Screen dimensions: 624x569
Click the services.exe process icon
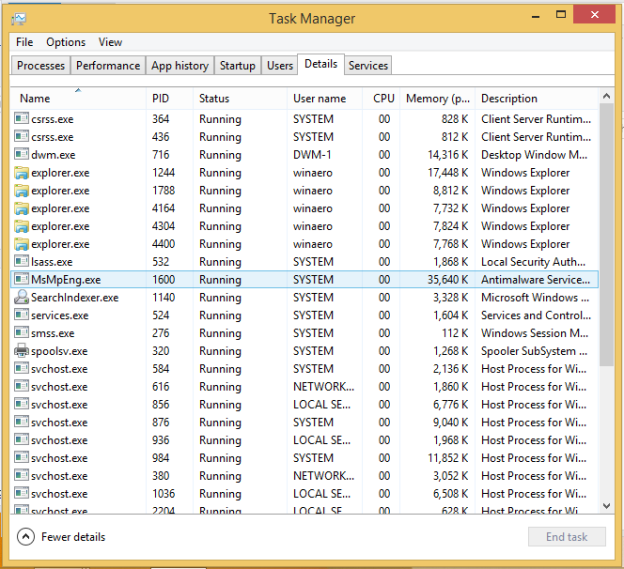[x=21, y=314]
